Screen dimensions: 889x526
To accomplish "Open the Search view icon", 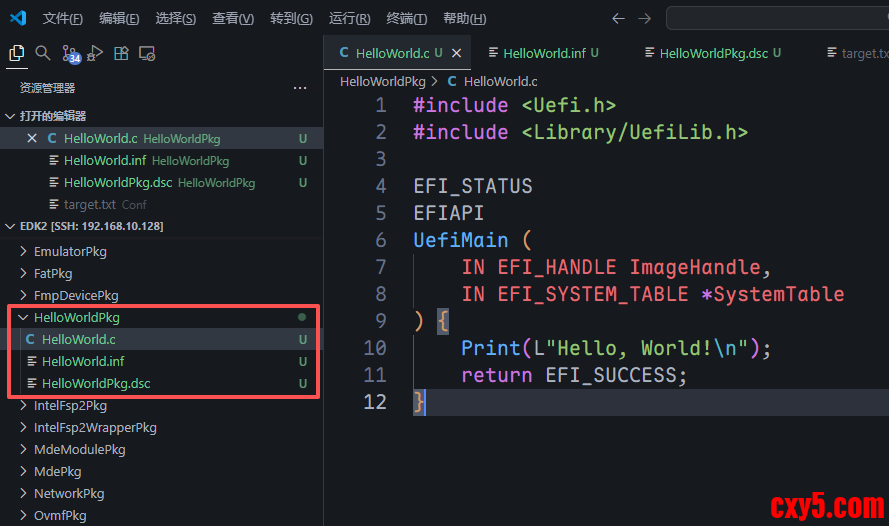I will pyautogui.click(x=43, y=54).
